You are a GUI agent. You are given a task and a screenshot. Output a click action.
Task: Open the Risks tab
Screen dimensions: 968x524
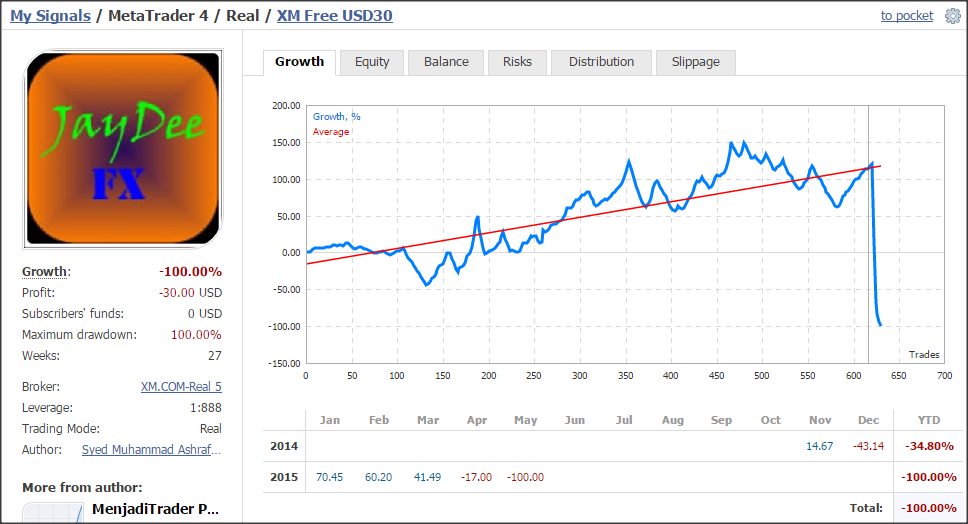pyautogui.click(x=517, y=62)
